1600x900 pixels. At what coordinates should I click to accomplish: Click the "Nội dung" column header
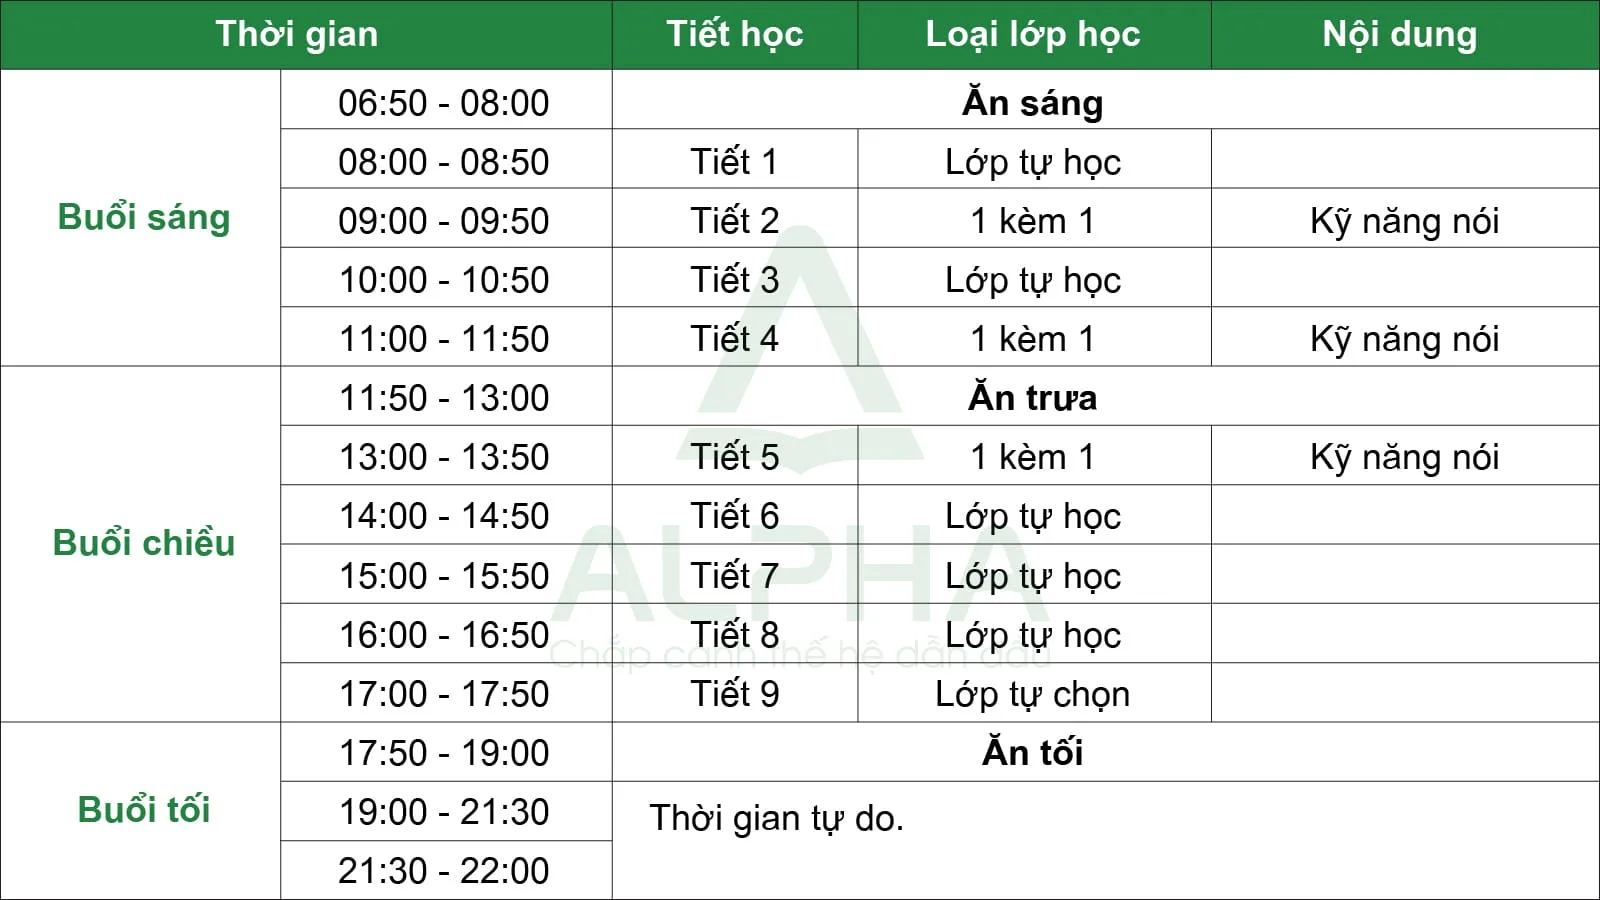click(x=1400, y=34)
